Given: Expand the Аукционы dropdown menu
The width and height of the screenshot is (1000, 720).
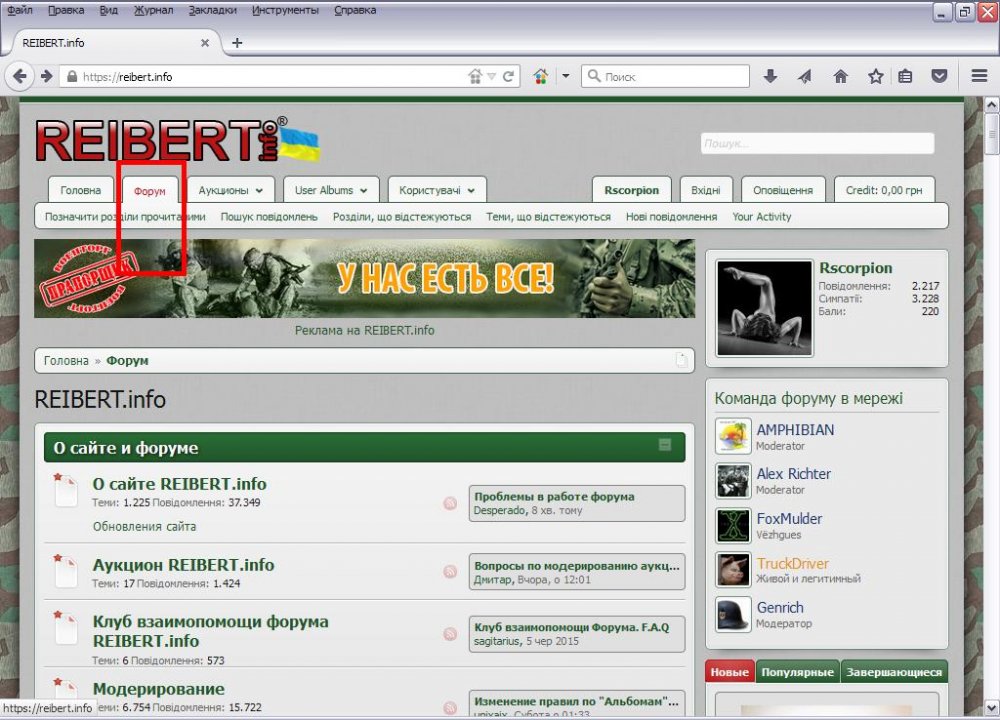Looking at the screenshot, I should coord(230,190).
